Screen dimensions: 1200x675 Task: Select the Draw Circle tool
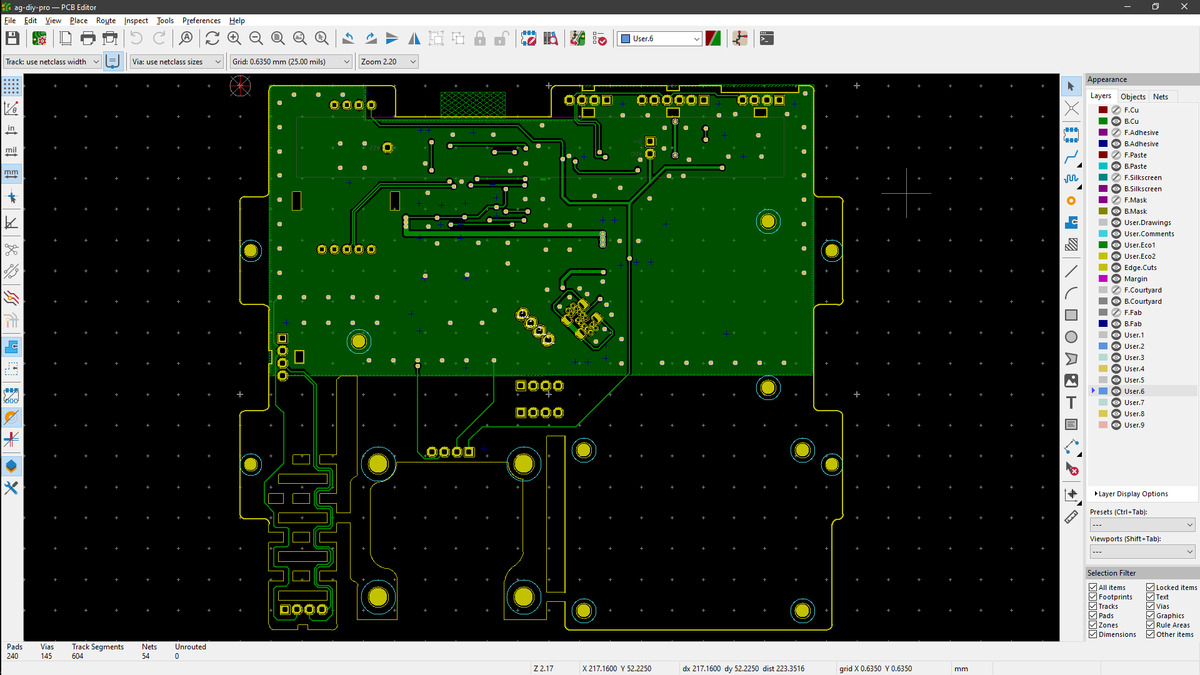1071,337
